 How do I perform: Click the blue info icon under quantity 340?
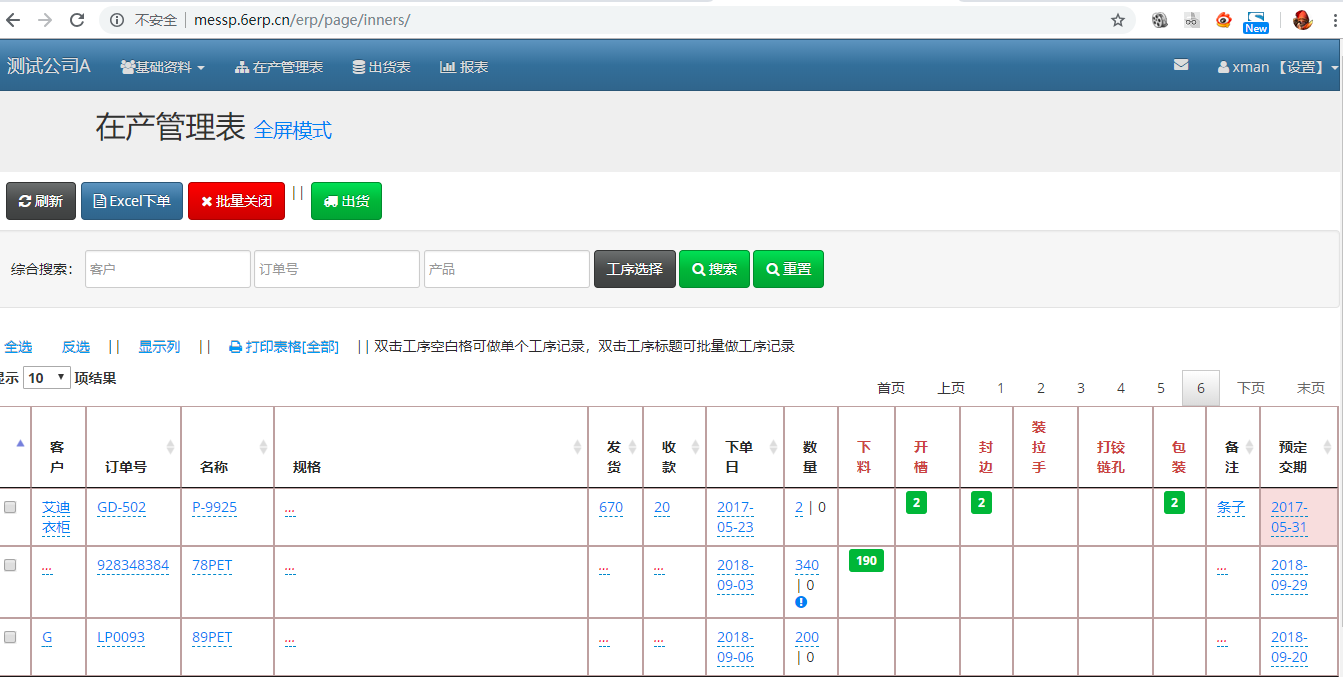pyautogui.click(x=801, y=602)
